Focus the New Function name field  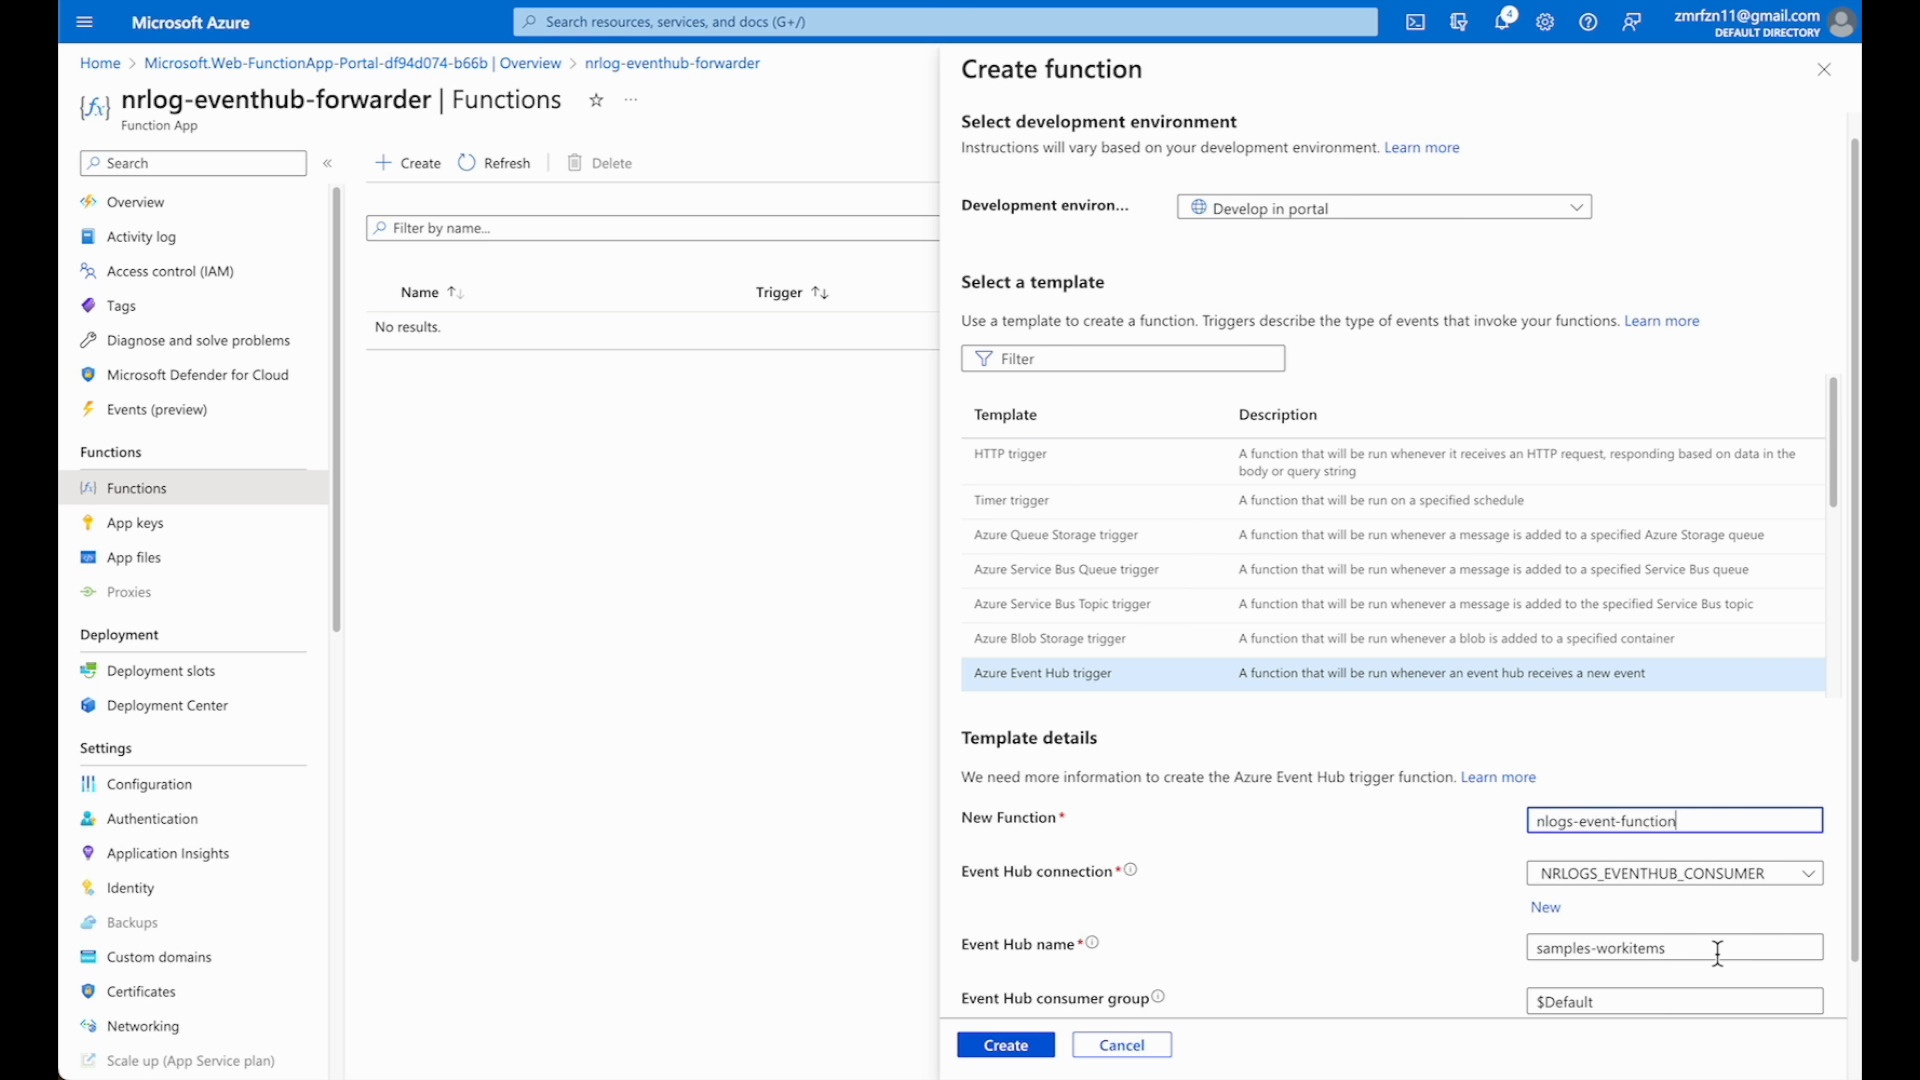pyautogui.click(x=1674, y=820)
